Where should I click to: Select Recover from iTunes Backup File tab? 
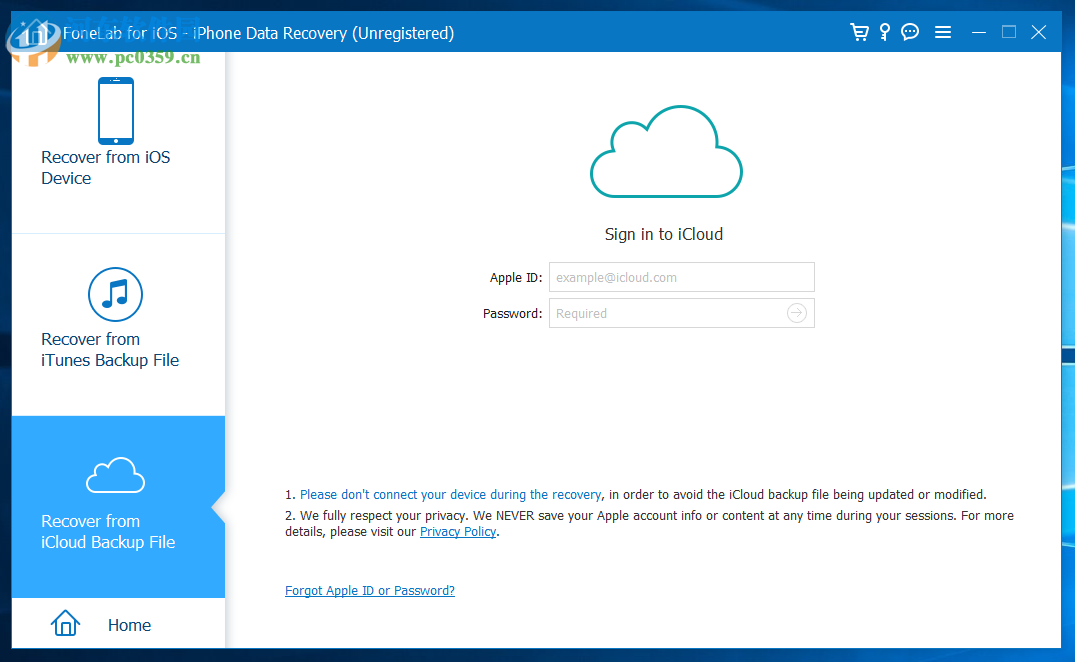click(118, 325)
